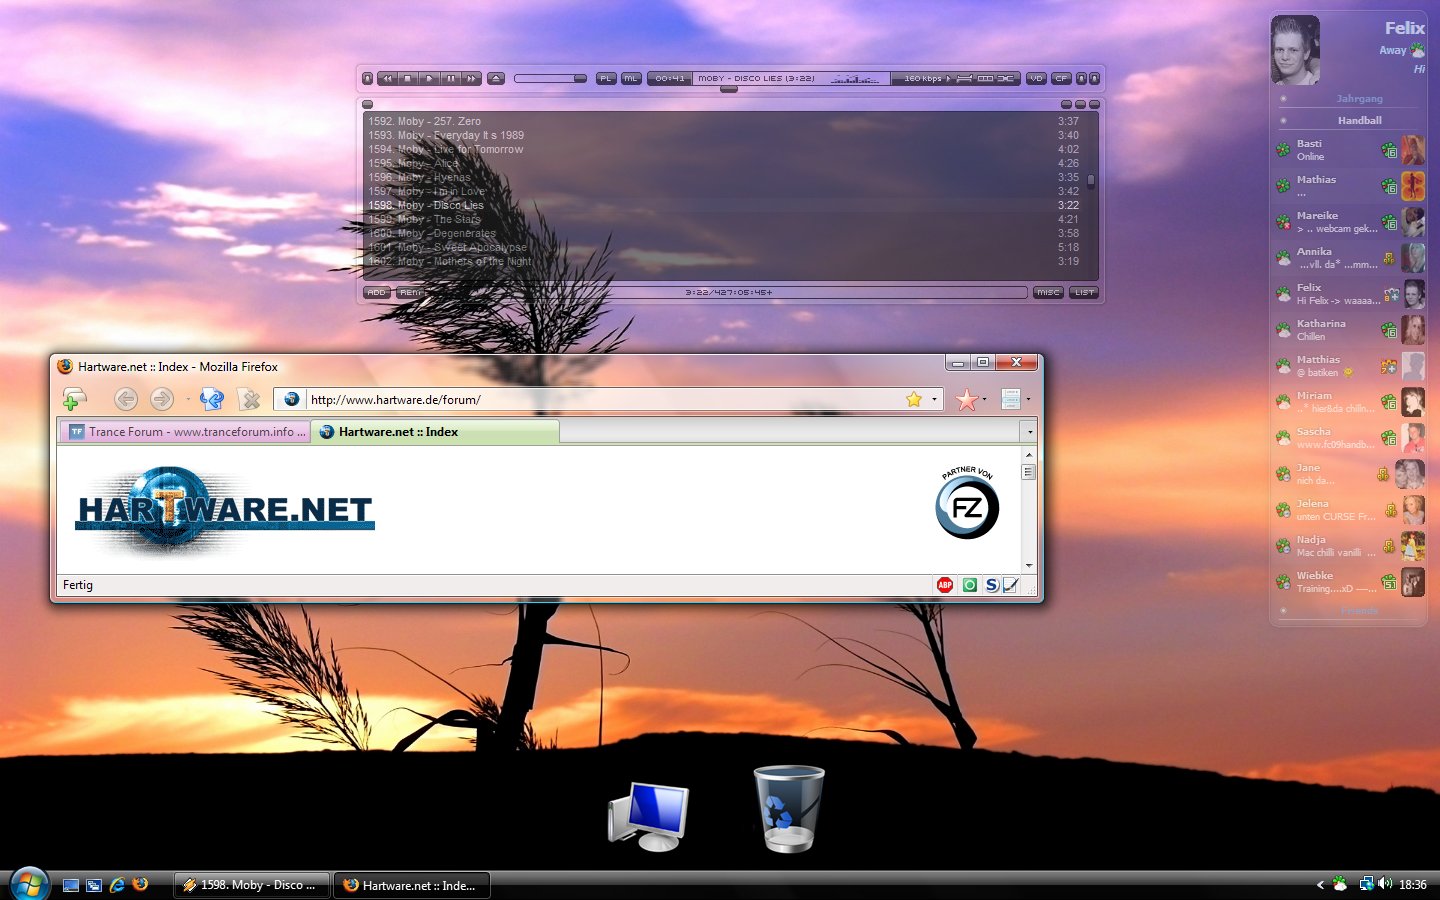Screen dimensions: 1440x900
Task: Star the page with the bookmark icon
Action: coord(913,400)
